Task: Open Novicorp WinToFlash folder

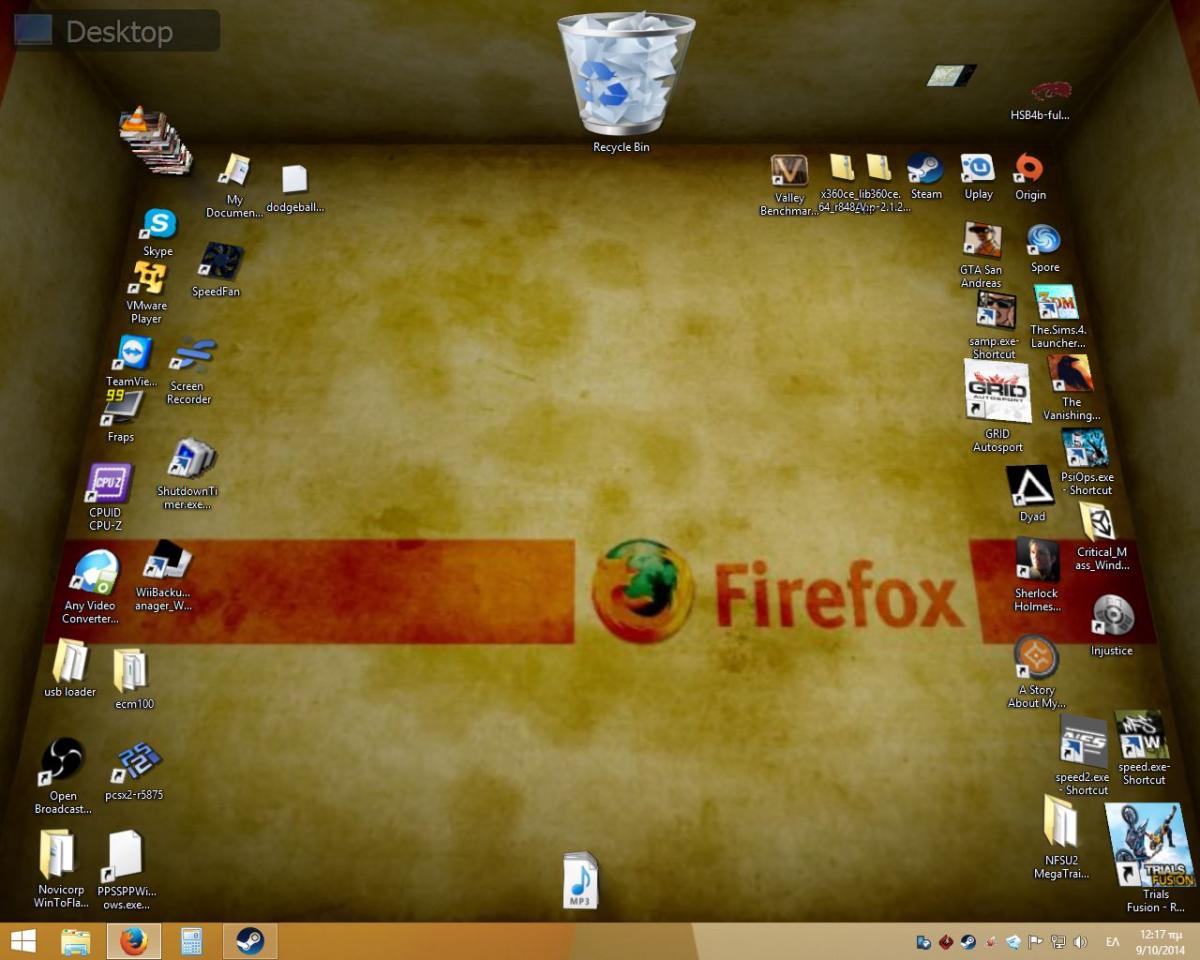Action: 58,855
